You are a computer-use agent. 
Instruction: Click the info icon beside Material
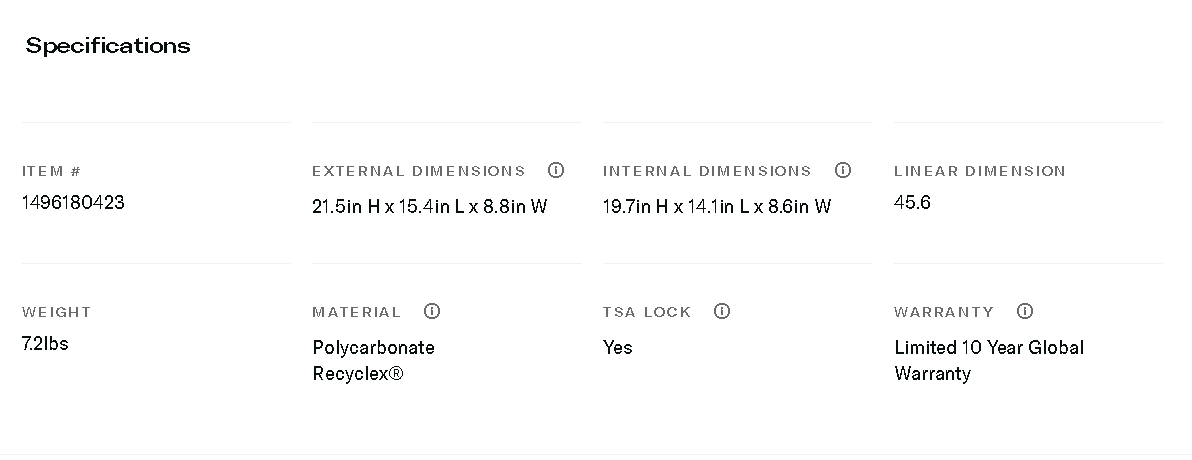(x=432, y=311)
